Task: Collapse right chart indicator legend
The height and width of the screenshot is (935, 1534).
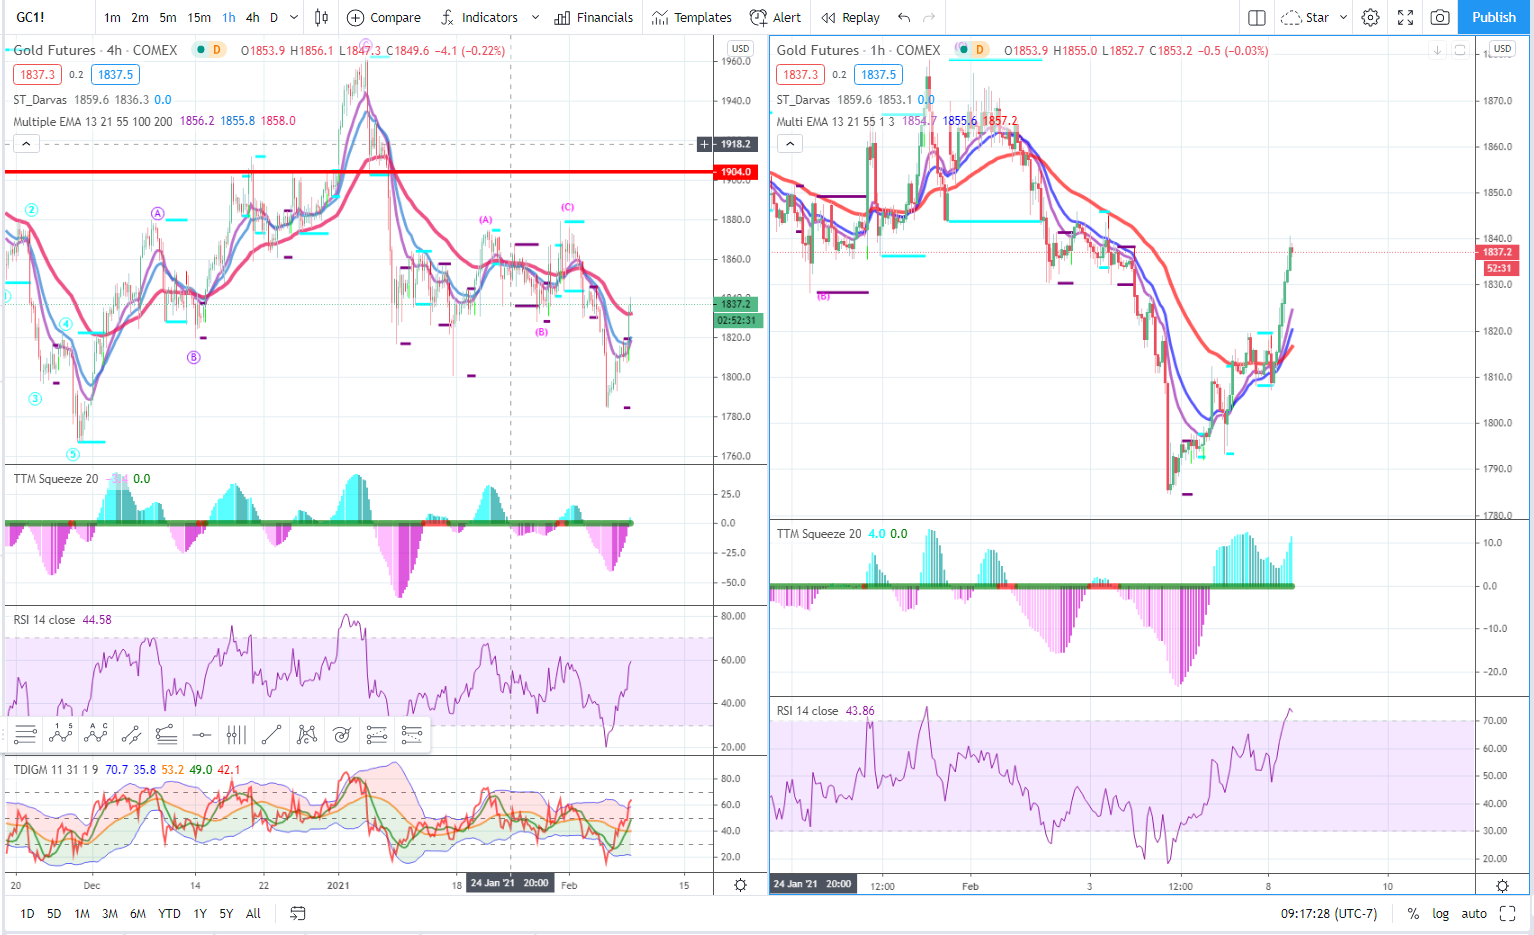Action: [x=790, y=144]
